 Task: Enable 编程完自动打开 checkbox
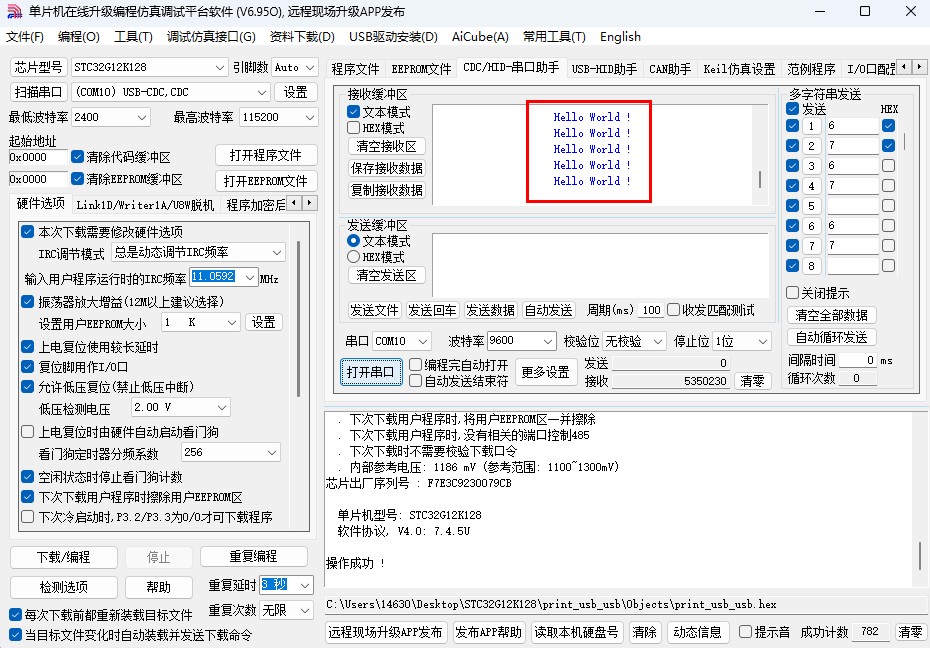point(416,365)
